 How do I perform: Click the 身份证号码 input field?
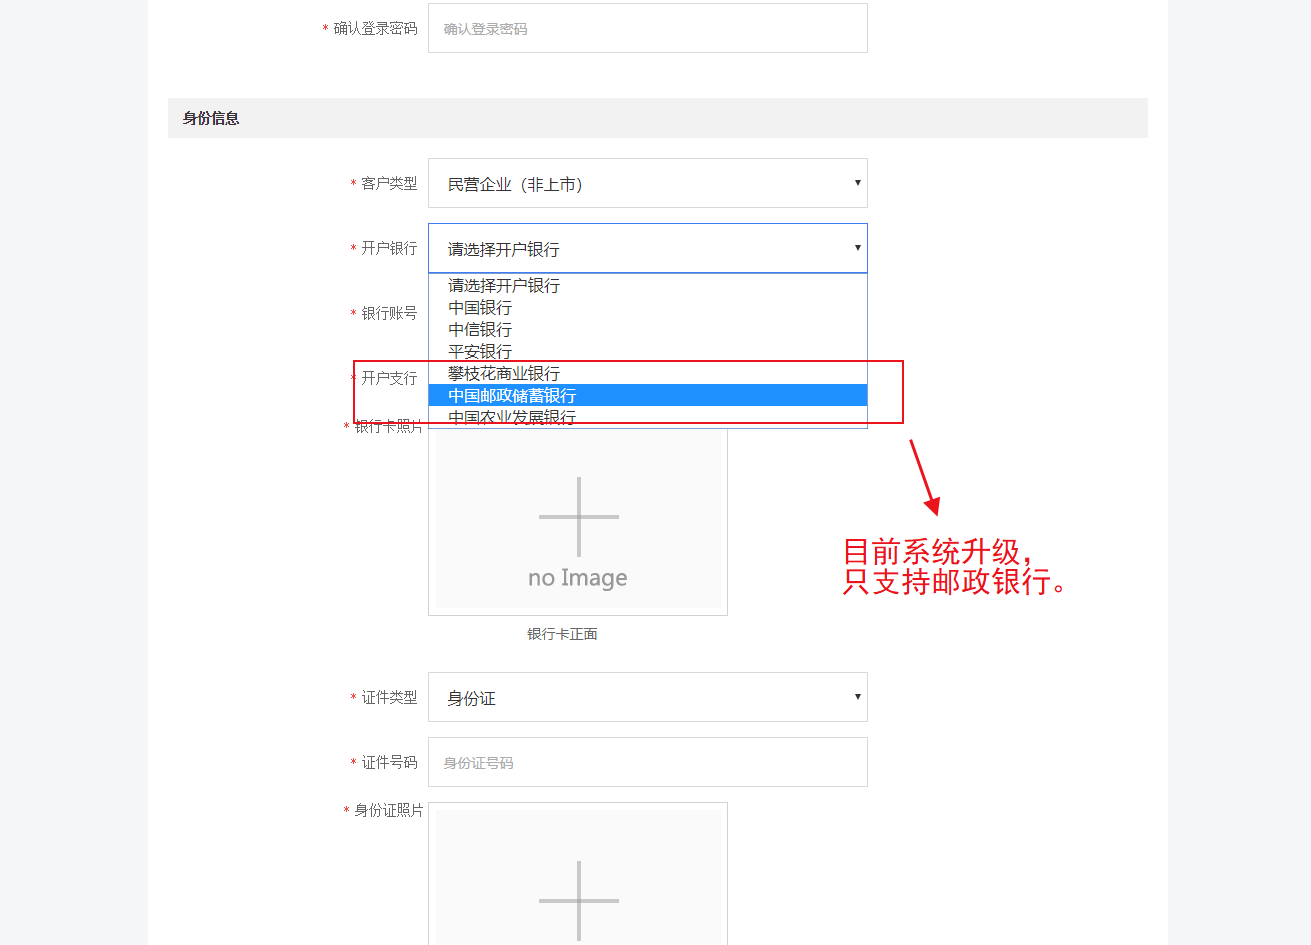647,763
